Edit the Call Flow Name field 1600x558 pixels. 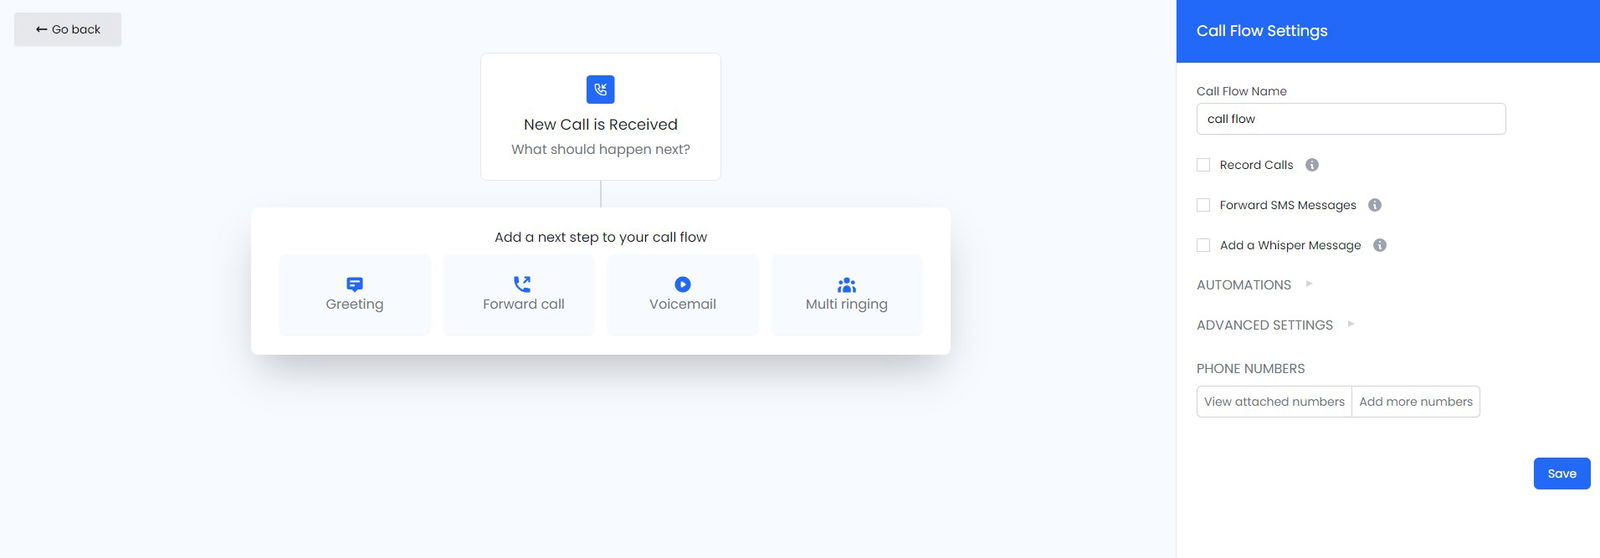click(1351, 119)
